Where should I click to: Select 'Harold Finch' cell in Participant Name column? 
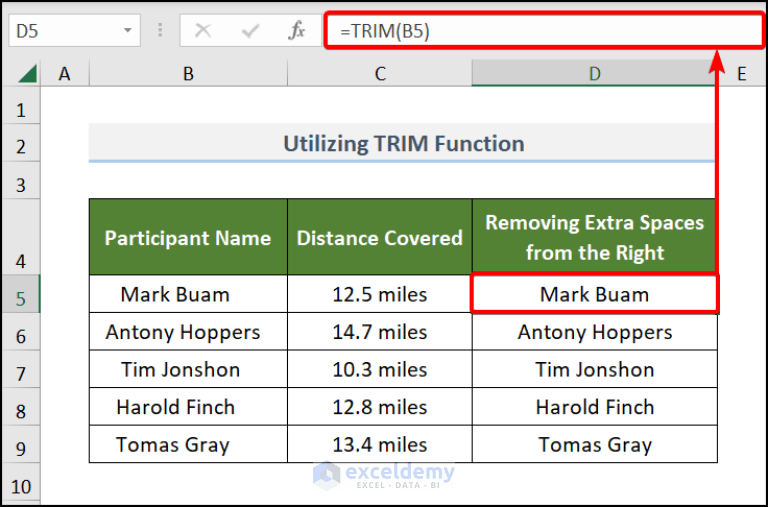tap(188, 407)
